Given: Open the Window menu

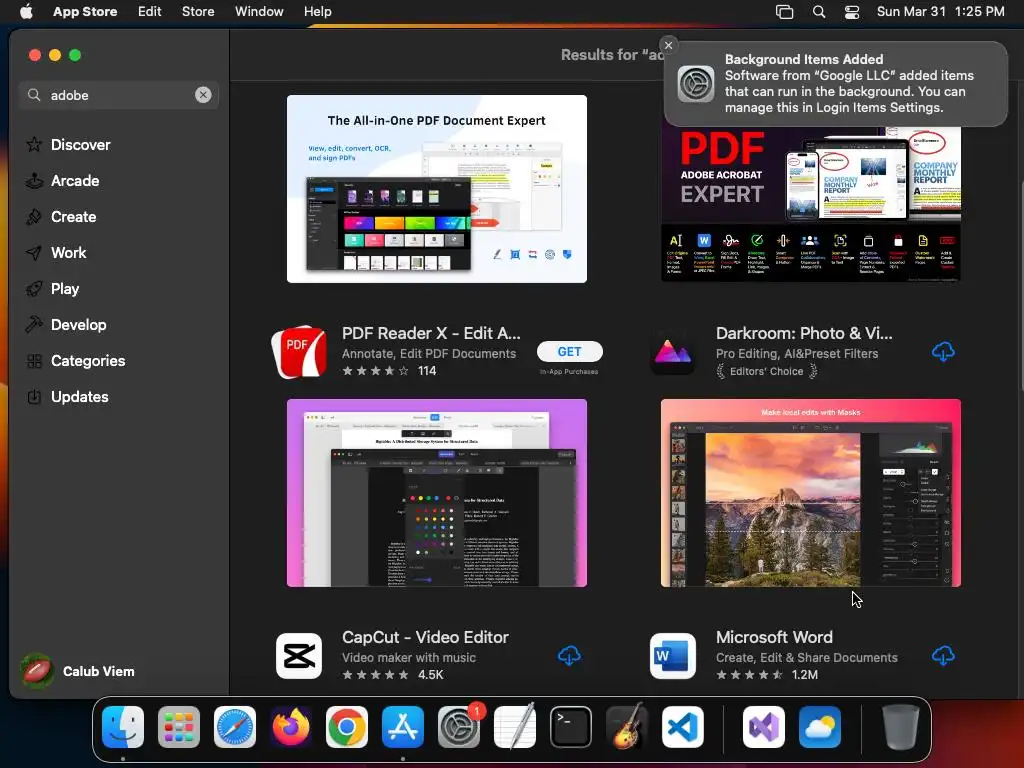Looking at the screenshot, I should 259,12.
